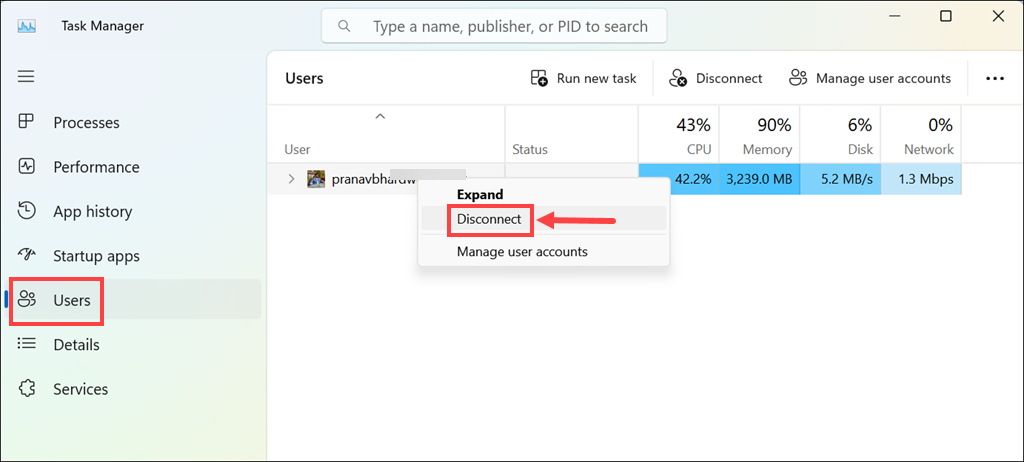This screenshot has width=1024, height=462.
Task: Open the App history page
Action: point(92,212)
